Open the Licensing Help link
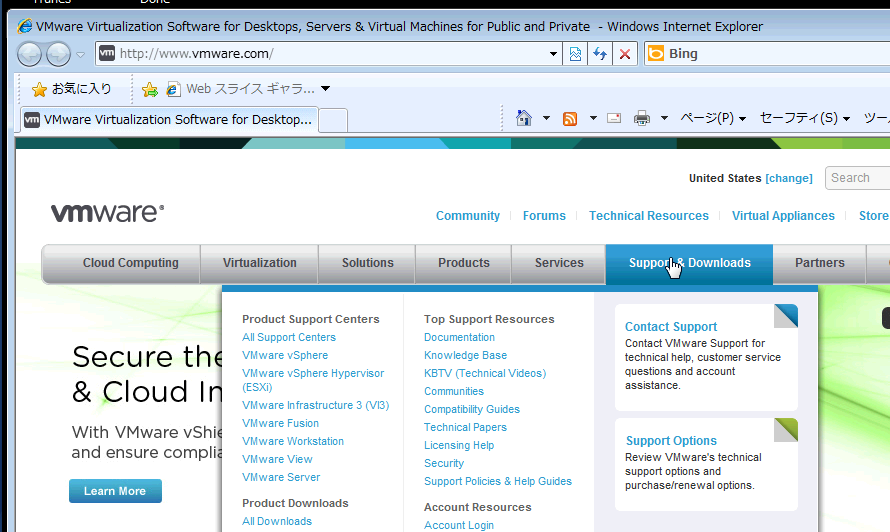The image size is (890, 532). 459,446
